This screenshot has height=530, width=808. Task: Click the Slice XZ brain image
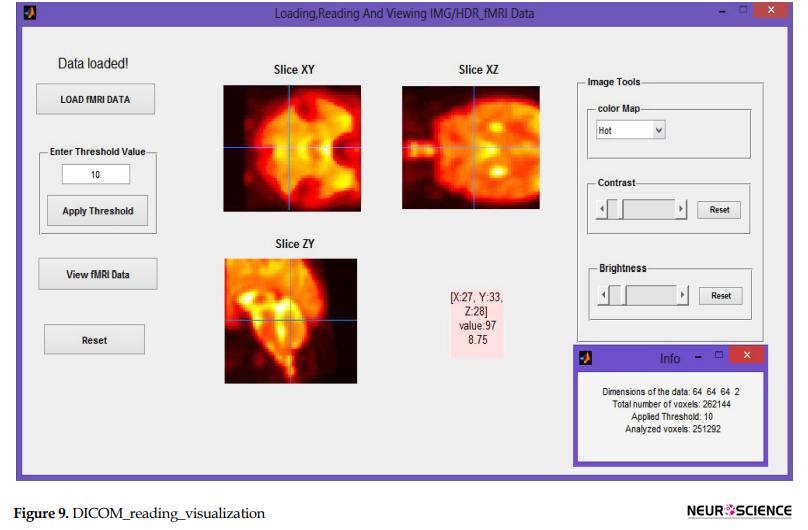point(471,147)
